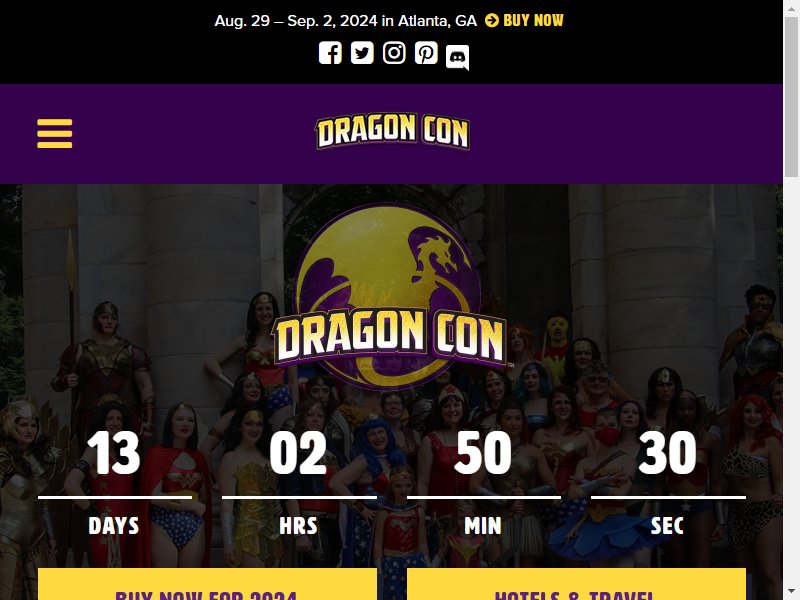Click the 02 hours countdown number
Viewport: 800px width, 600px height.
[298, 453]
